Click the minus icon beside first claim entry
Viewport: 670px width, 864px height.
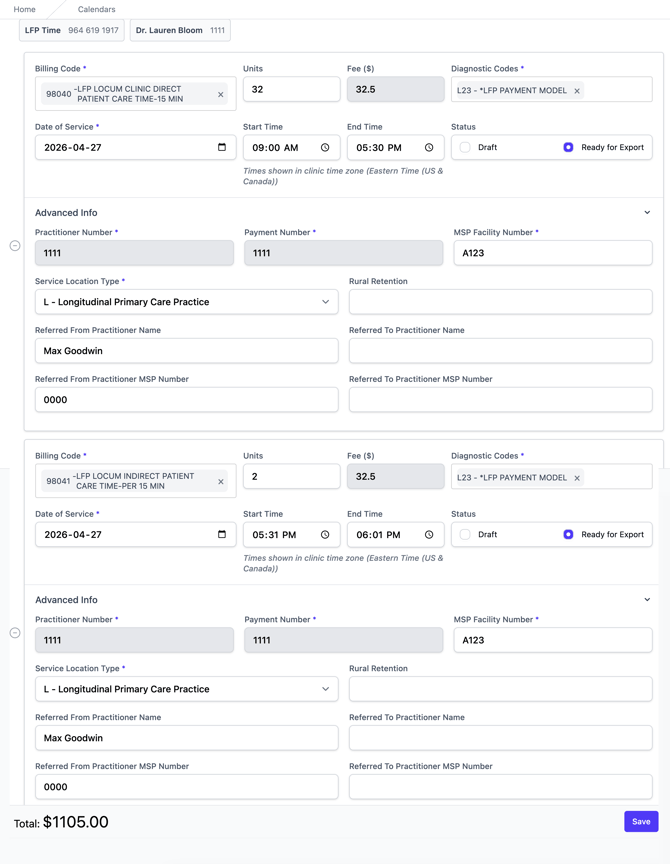tap(15, 245)
